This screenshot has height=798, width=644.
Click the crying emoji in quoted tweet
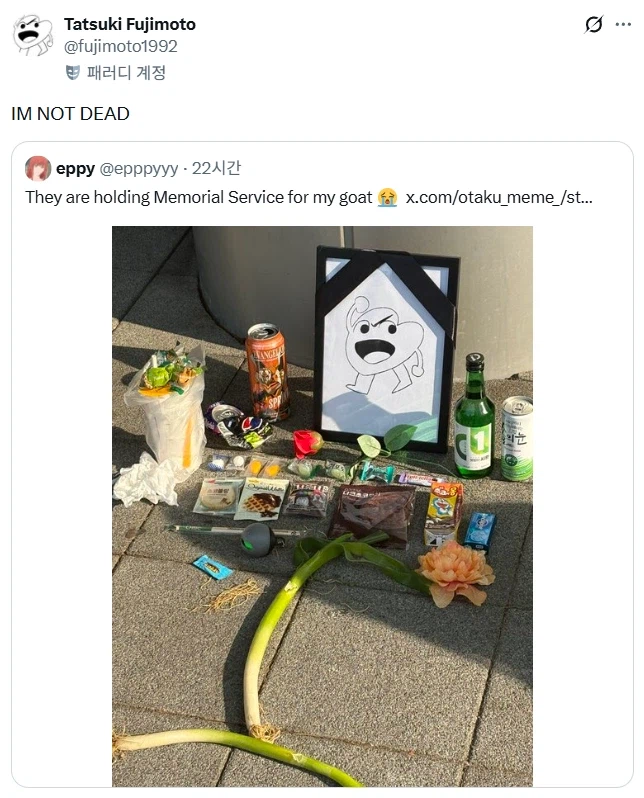(387, 197)
